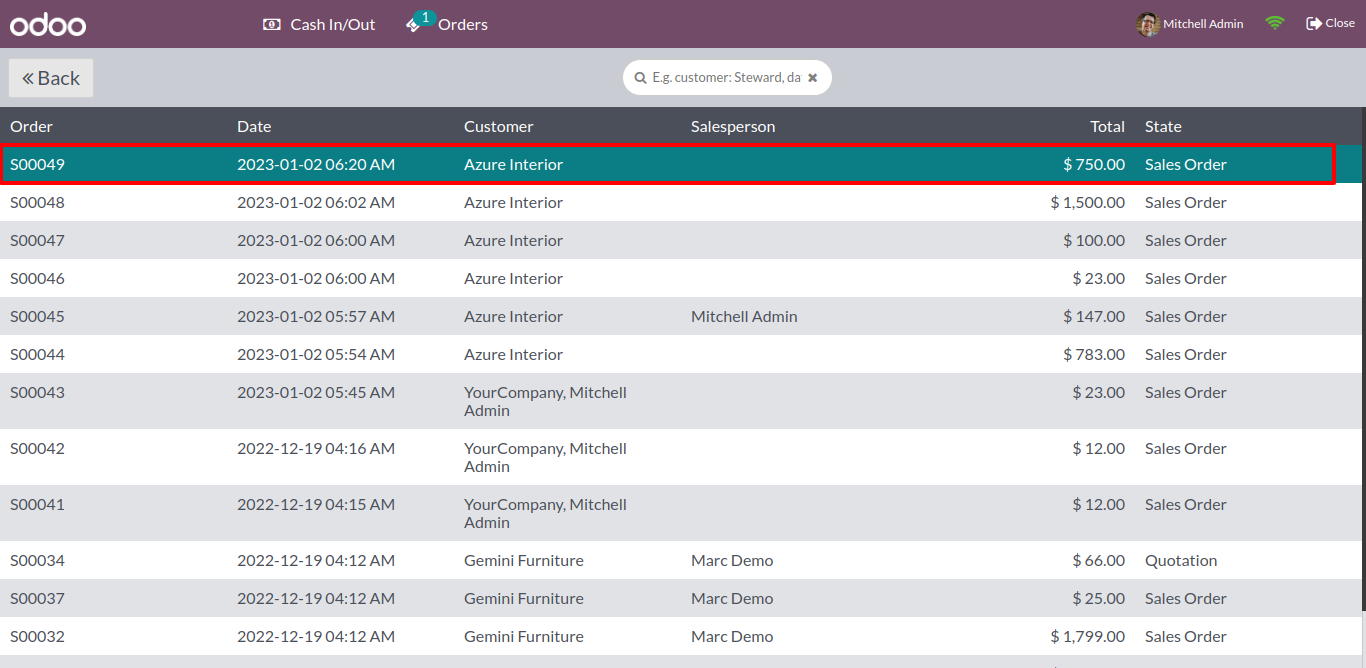Click the Date column header

point(254,127)
